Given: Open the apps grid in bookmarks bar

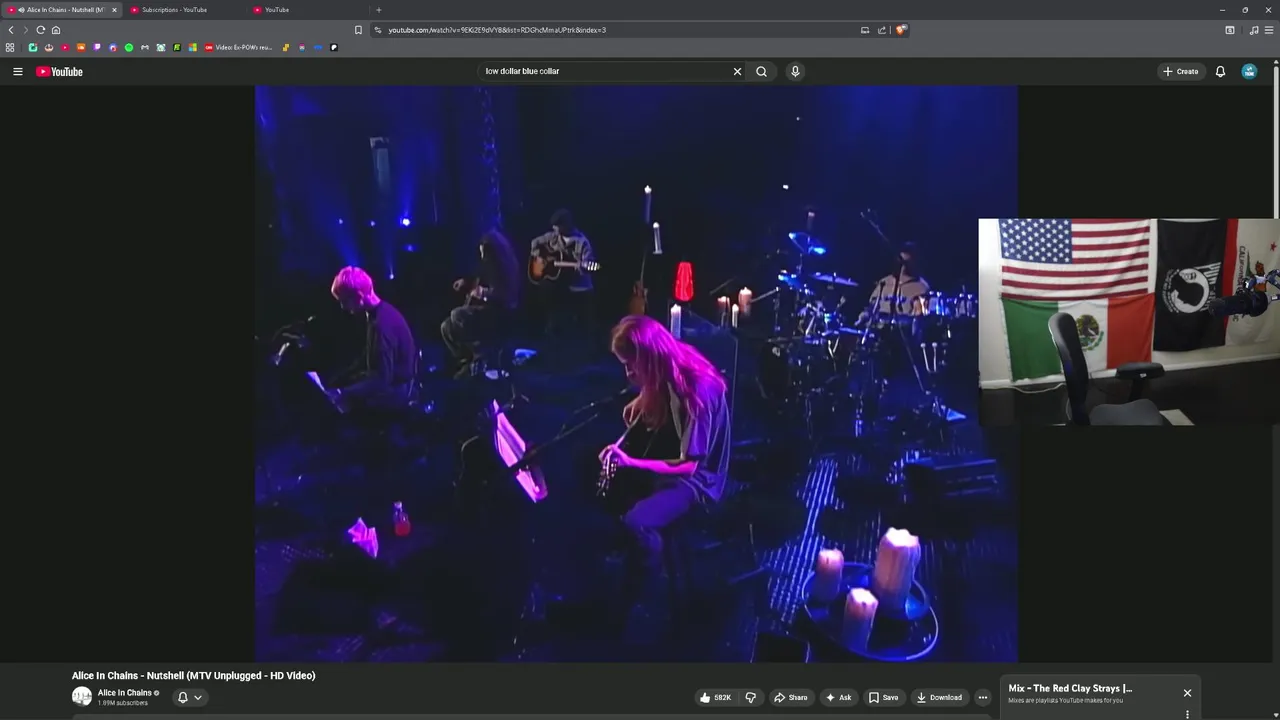Looking at the screenshot, I should tap(10, 47).
